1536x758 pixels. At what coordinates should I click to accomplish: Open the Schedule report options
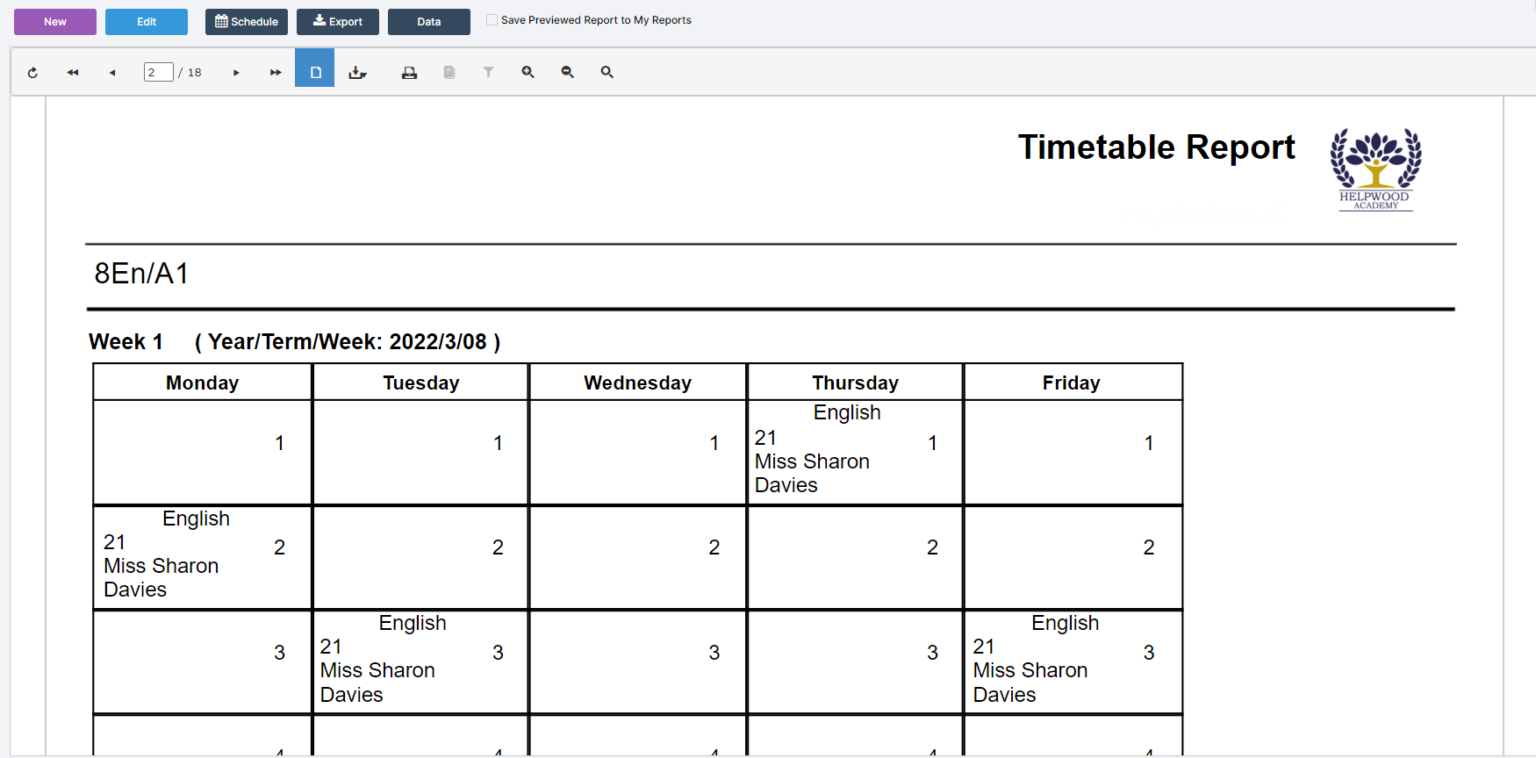coord(246,21)
